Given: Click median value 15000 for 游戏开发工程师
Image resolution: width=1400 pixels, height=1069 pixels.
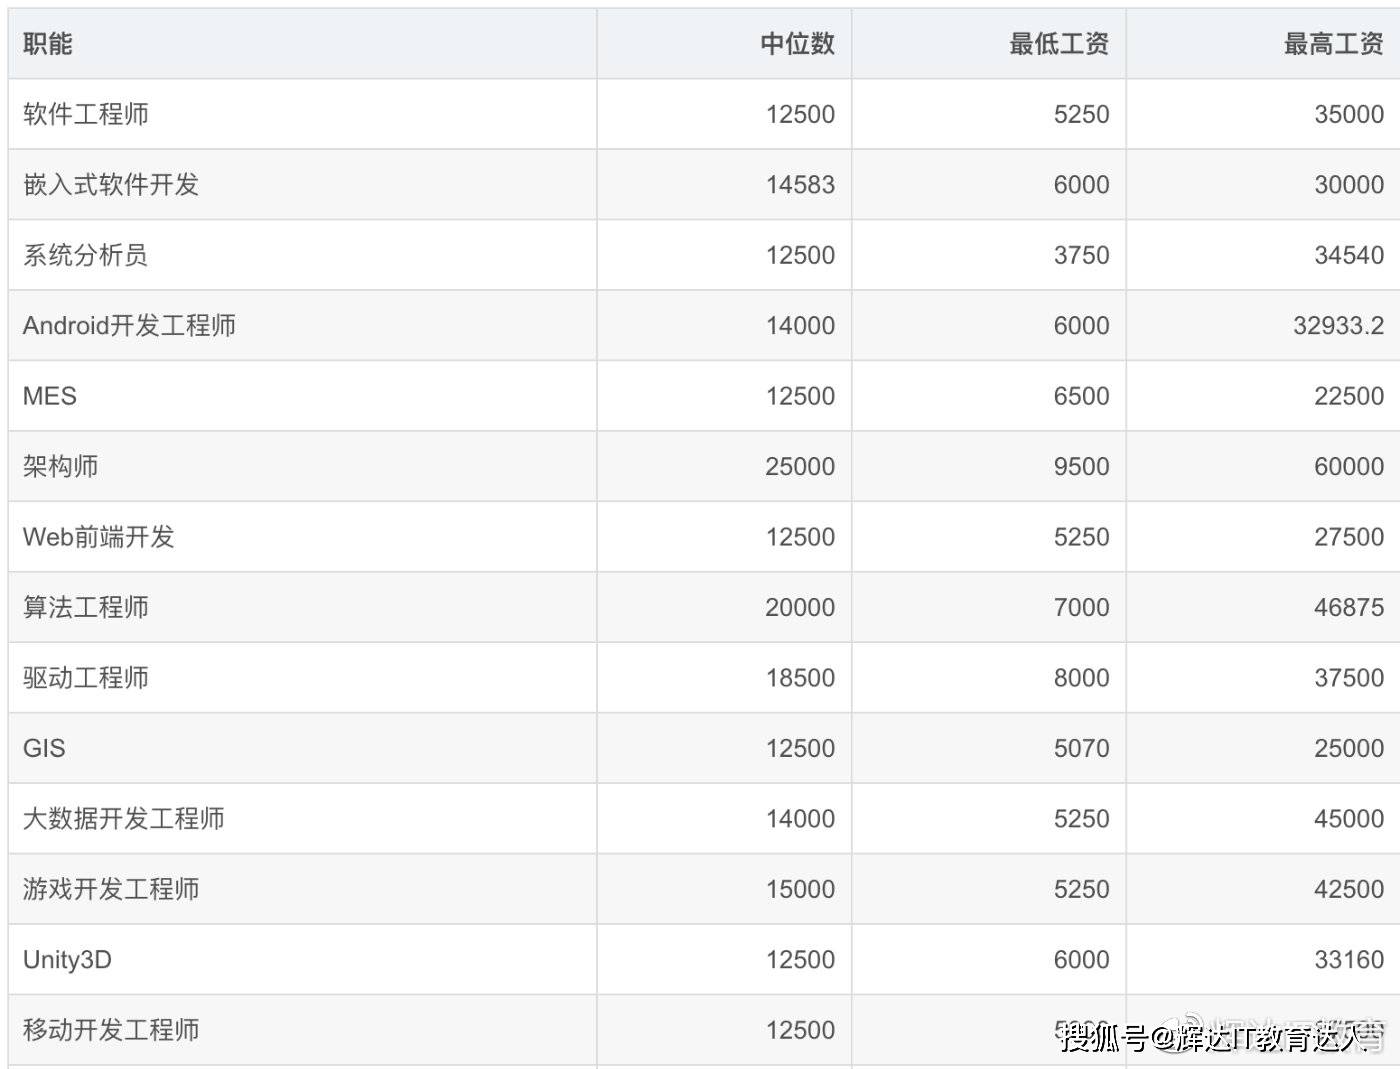Looking at the screenshot, I should 800,889.
